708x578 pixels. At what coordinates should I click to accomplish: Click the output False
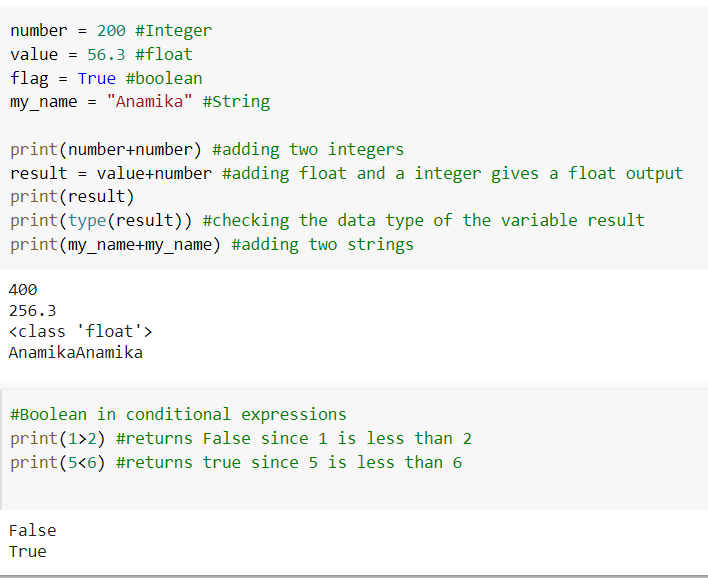pyautogui.click(x=33, y=531)
